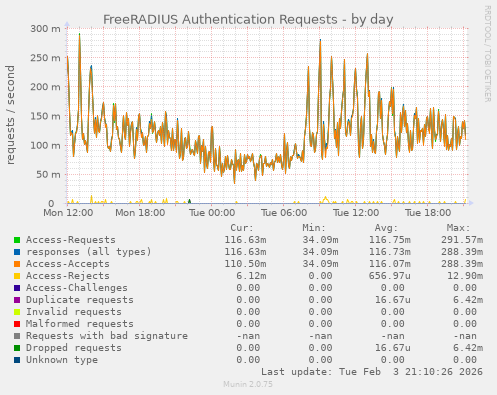This screenshot has height=395, width=497.
Task: Select the responses (all types) label
Action: 89,252
